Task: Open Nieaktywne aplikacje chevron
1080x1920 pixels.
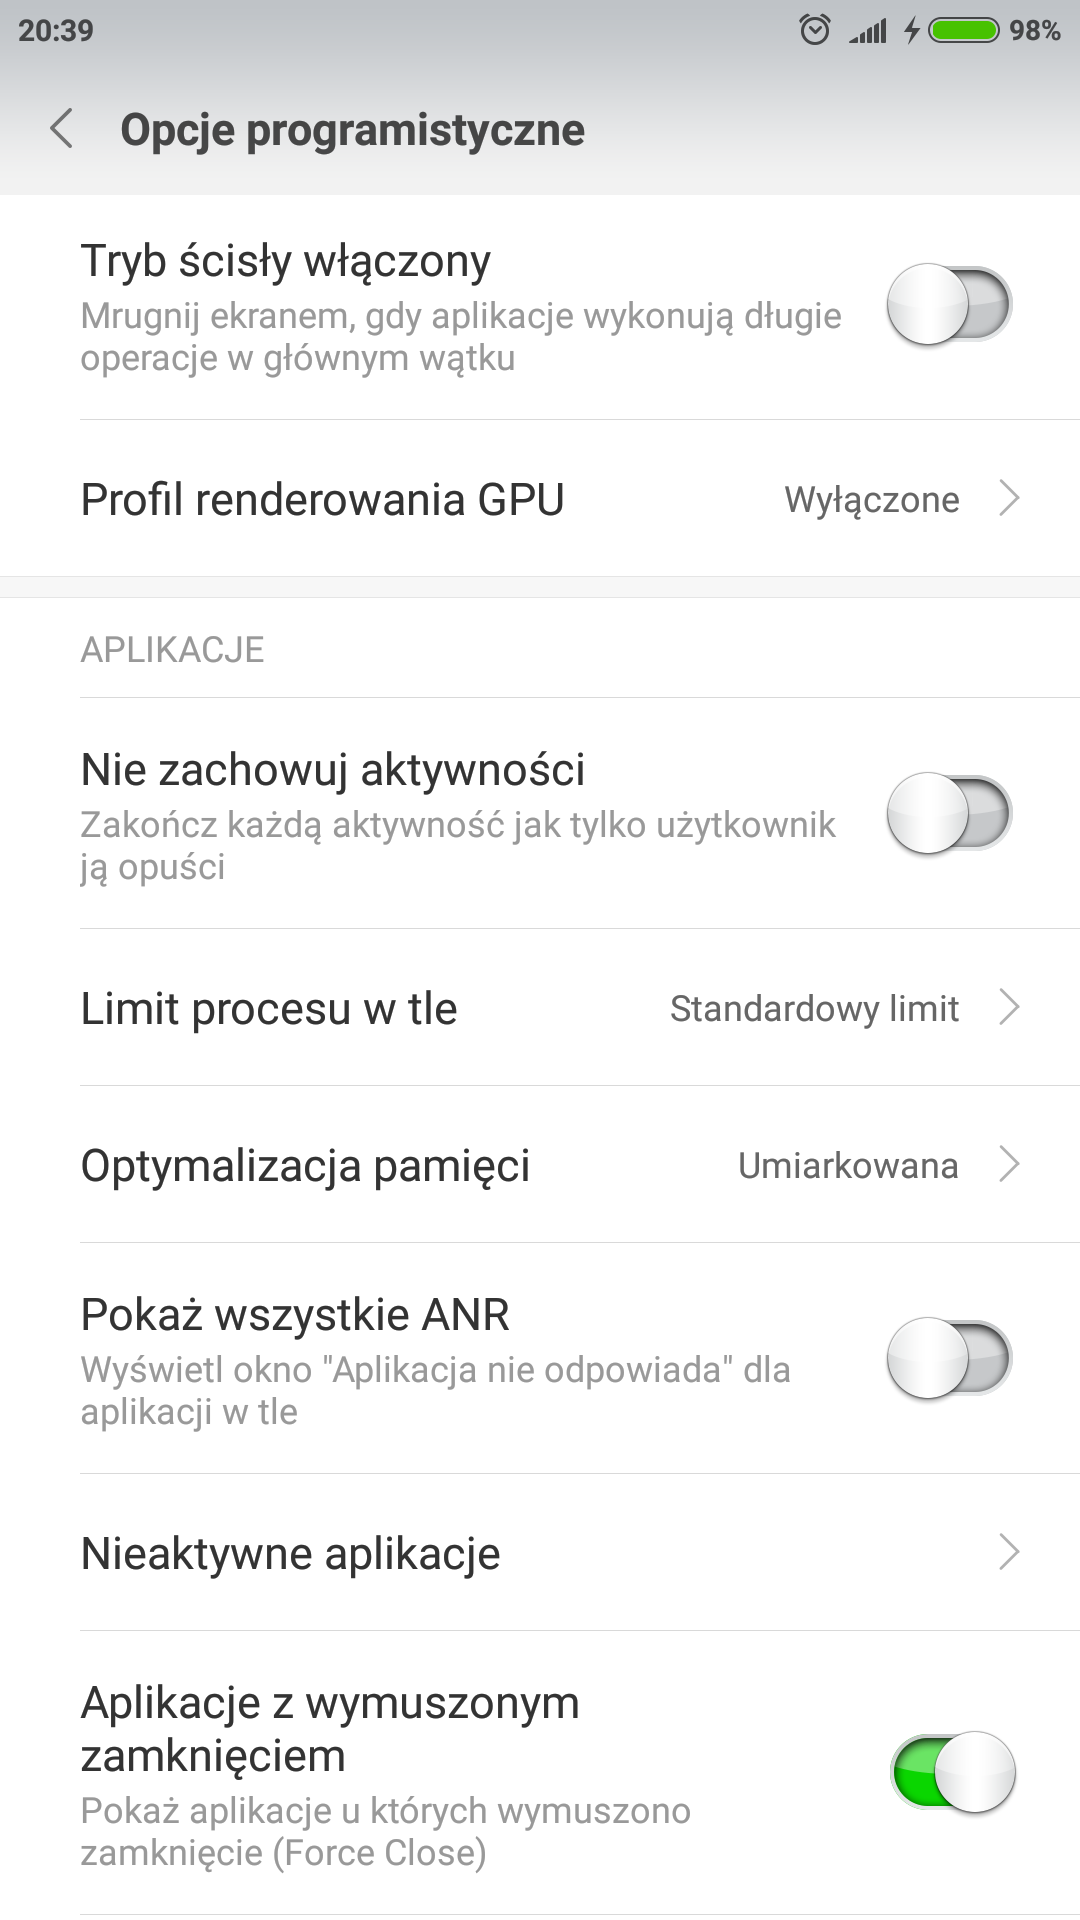Action: [x=1009, y=1552]
